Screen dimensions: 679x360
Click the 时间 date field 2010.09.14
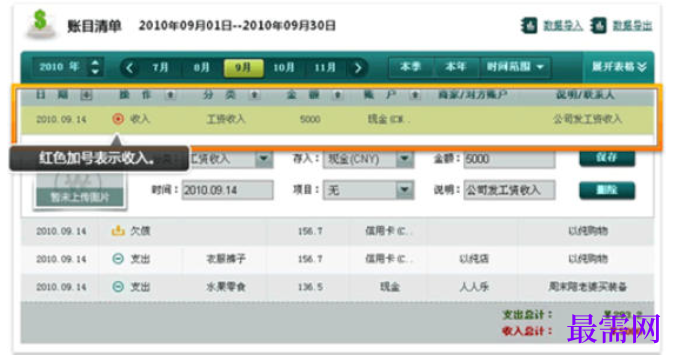227,190
